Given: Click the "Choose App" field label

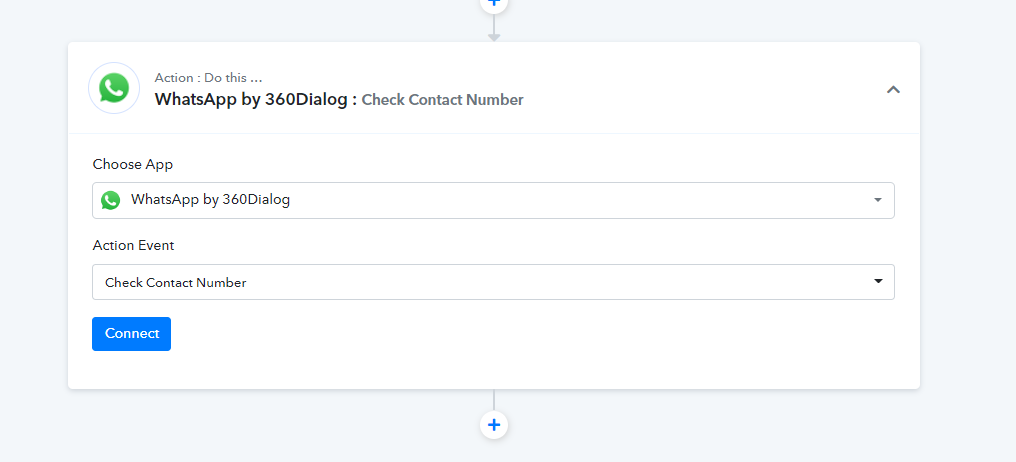Looking at the screenshot, I should (x=133, y=164).
